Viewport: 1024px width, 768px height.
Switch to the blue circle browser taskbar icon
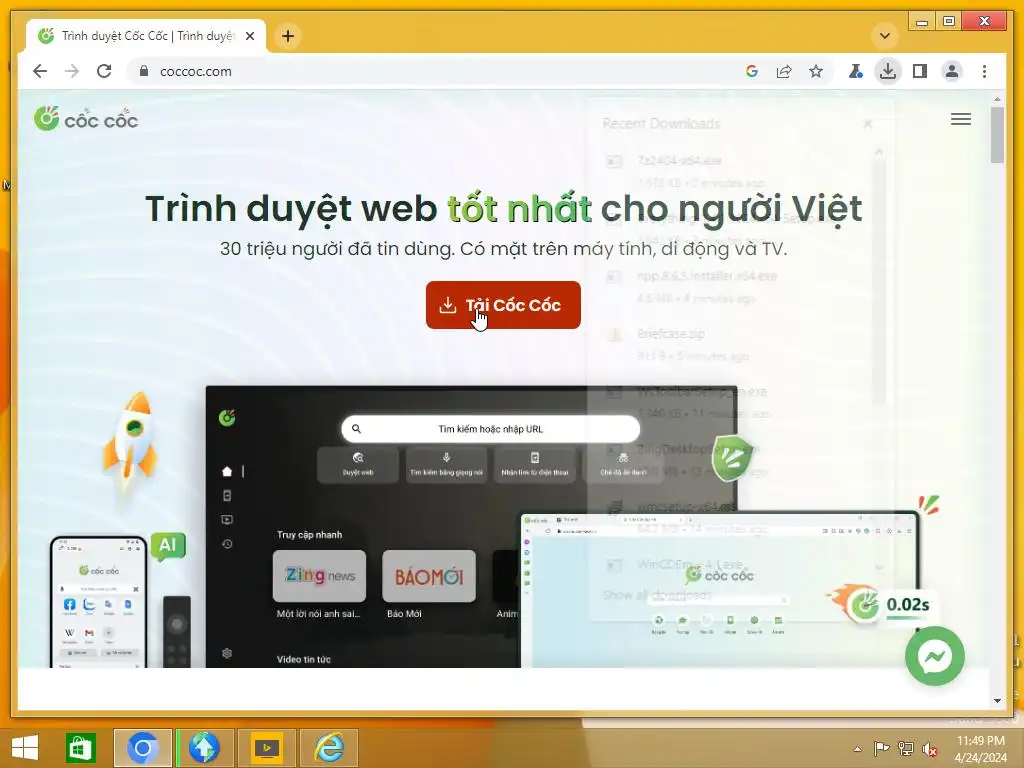[142, 748]
